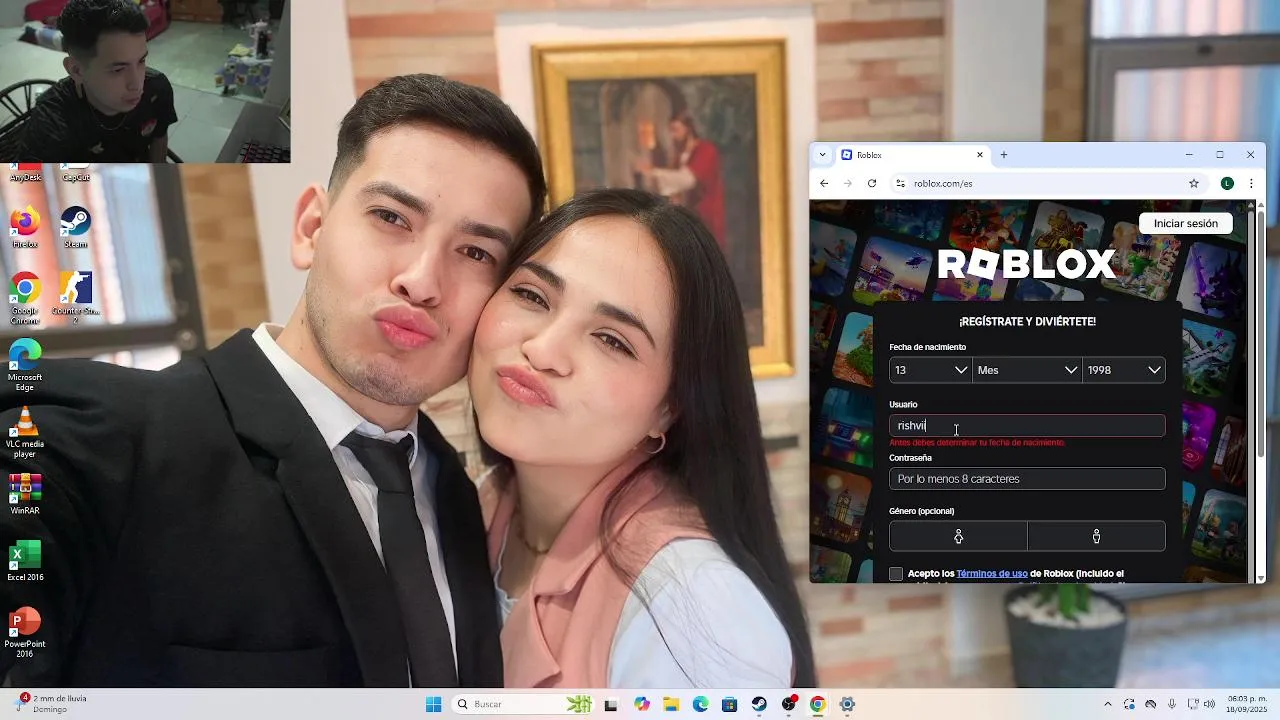Open OBS icon with red badge in taskbar
This screenshot has width=1280, height=720.
(789, 704)
